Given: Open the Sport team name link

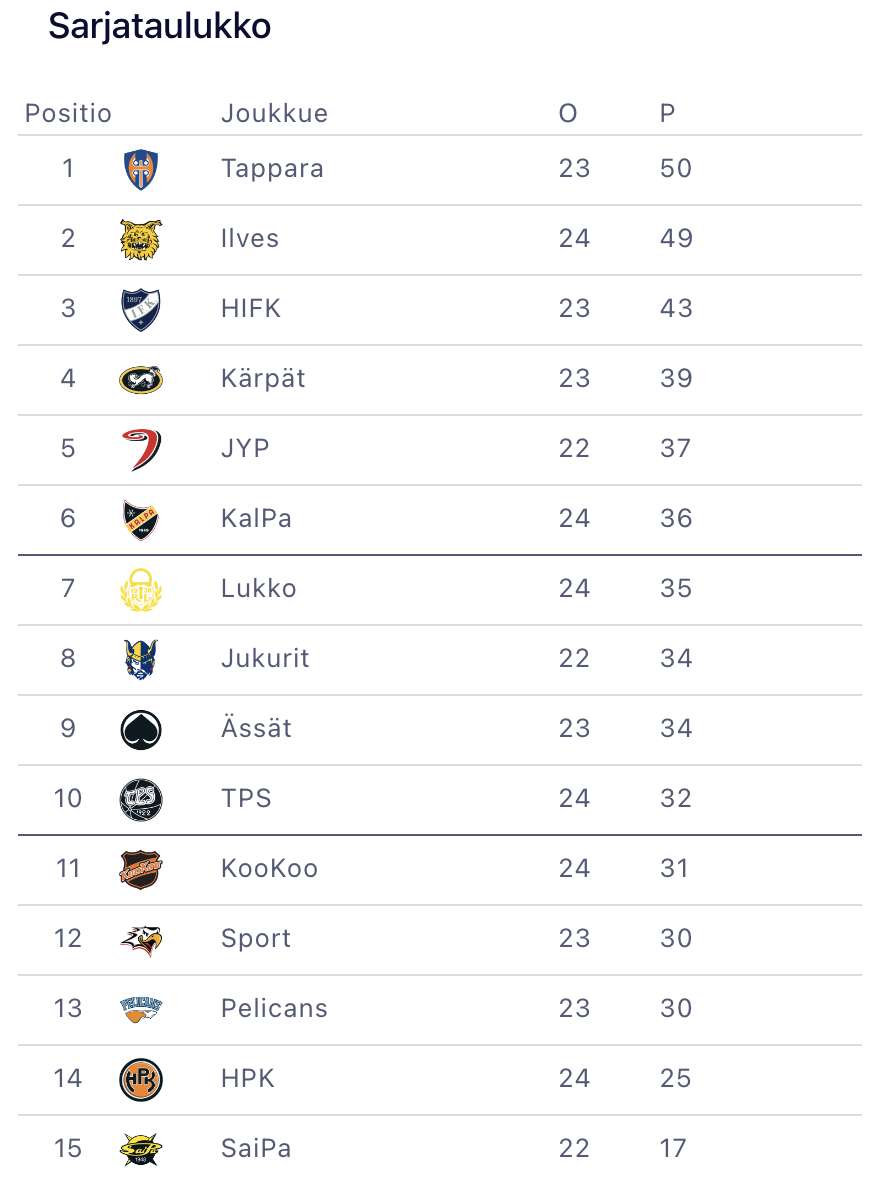Looking at the screenshot, I should coord(256,938).
